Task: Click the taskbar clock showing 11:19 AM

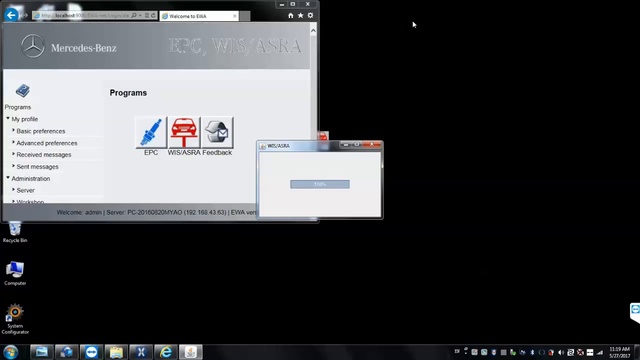Action: click(x=620, y=352)
